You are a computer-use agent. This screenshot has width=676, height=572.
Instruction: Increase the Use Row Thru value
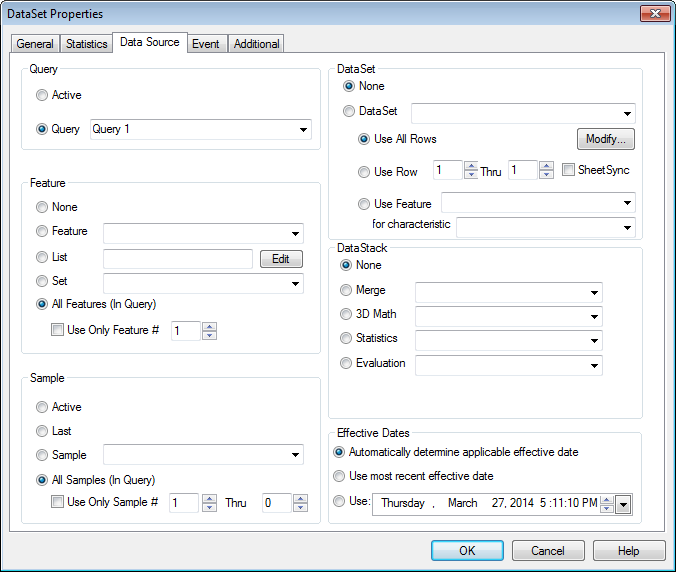coord(545,166)
